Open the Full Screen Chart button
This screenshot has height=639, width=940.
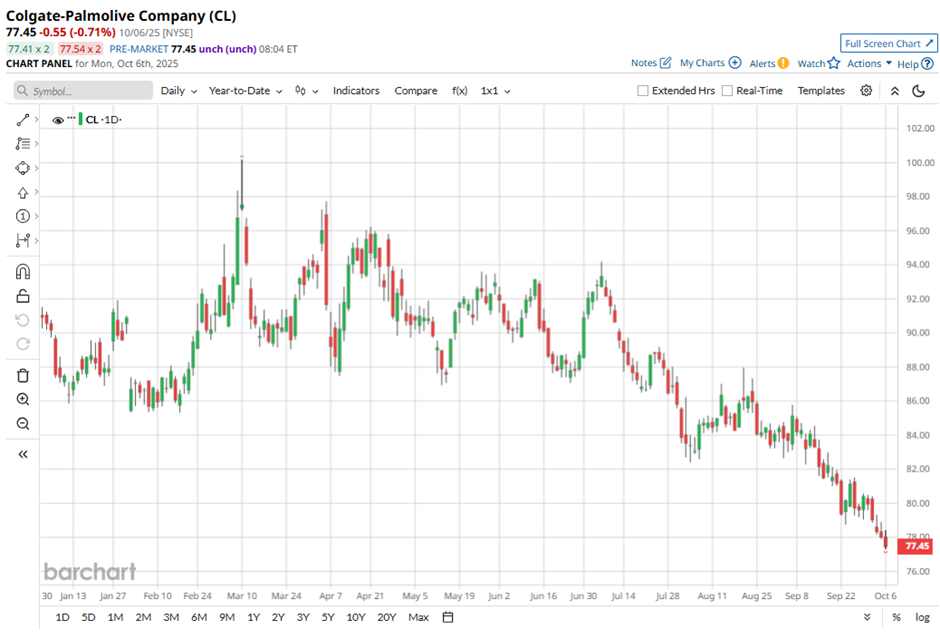pyautogui.click(x=889, y=44)
